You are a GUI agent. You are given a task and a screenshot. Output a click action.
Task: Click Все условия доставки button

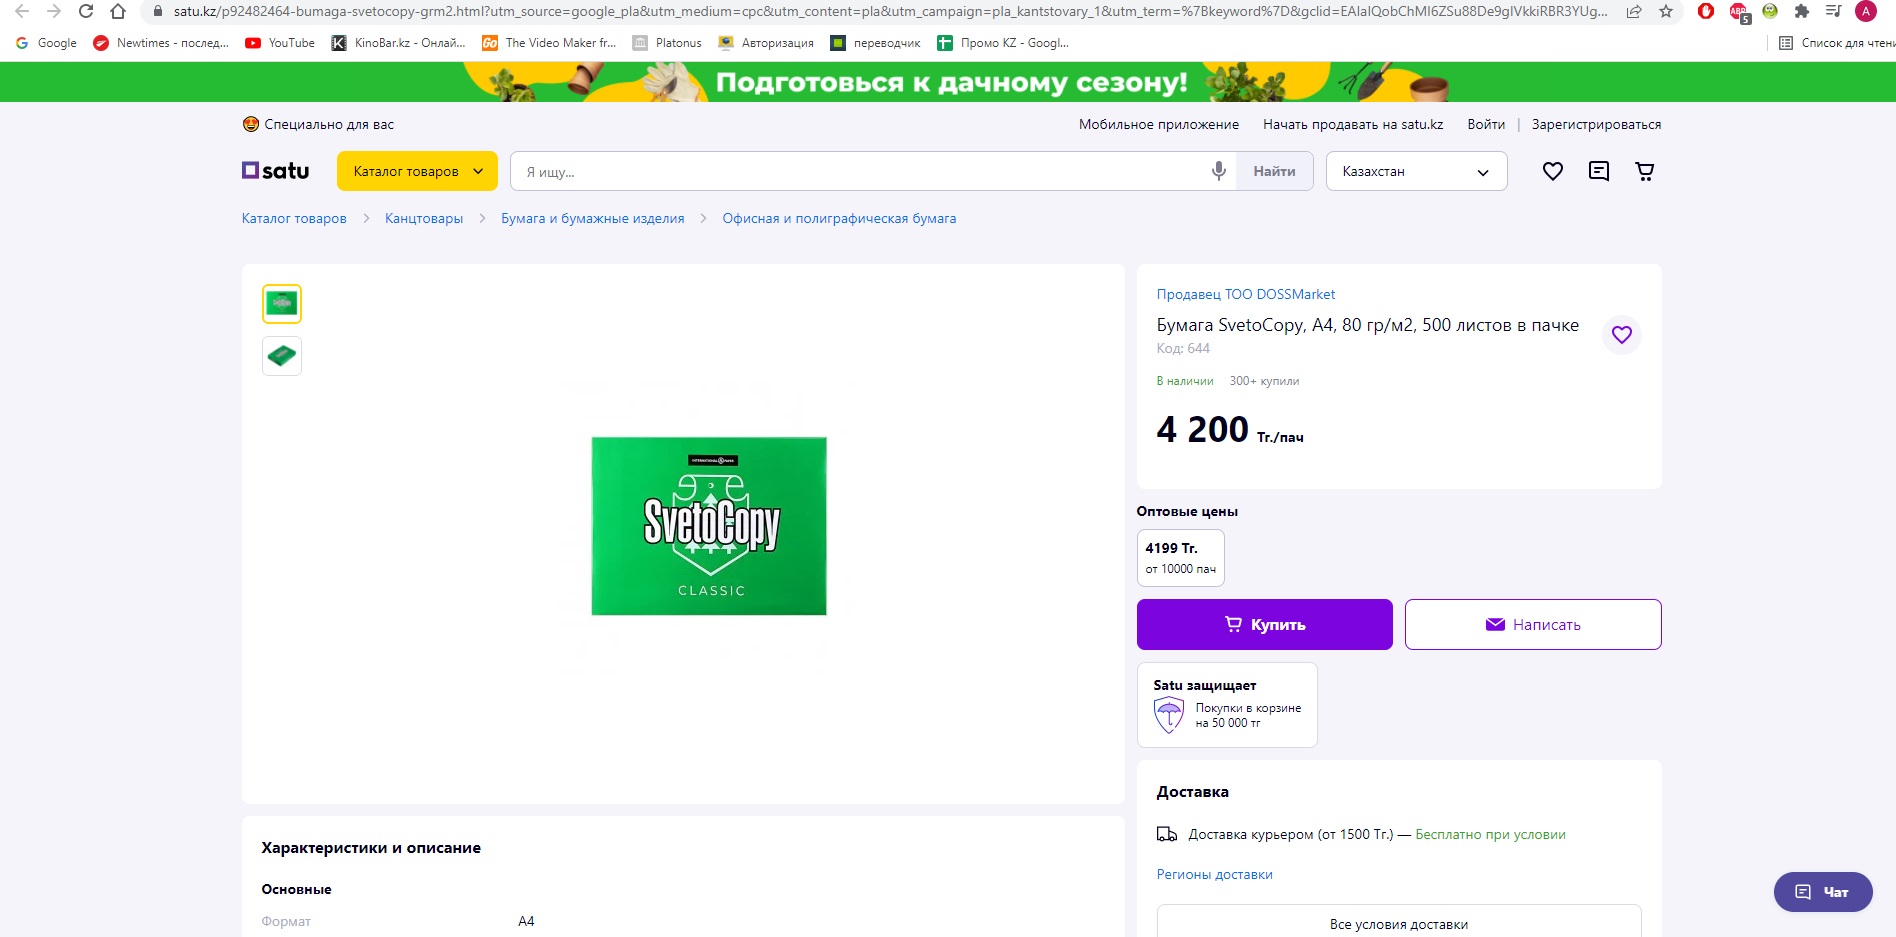(1399, 923)
